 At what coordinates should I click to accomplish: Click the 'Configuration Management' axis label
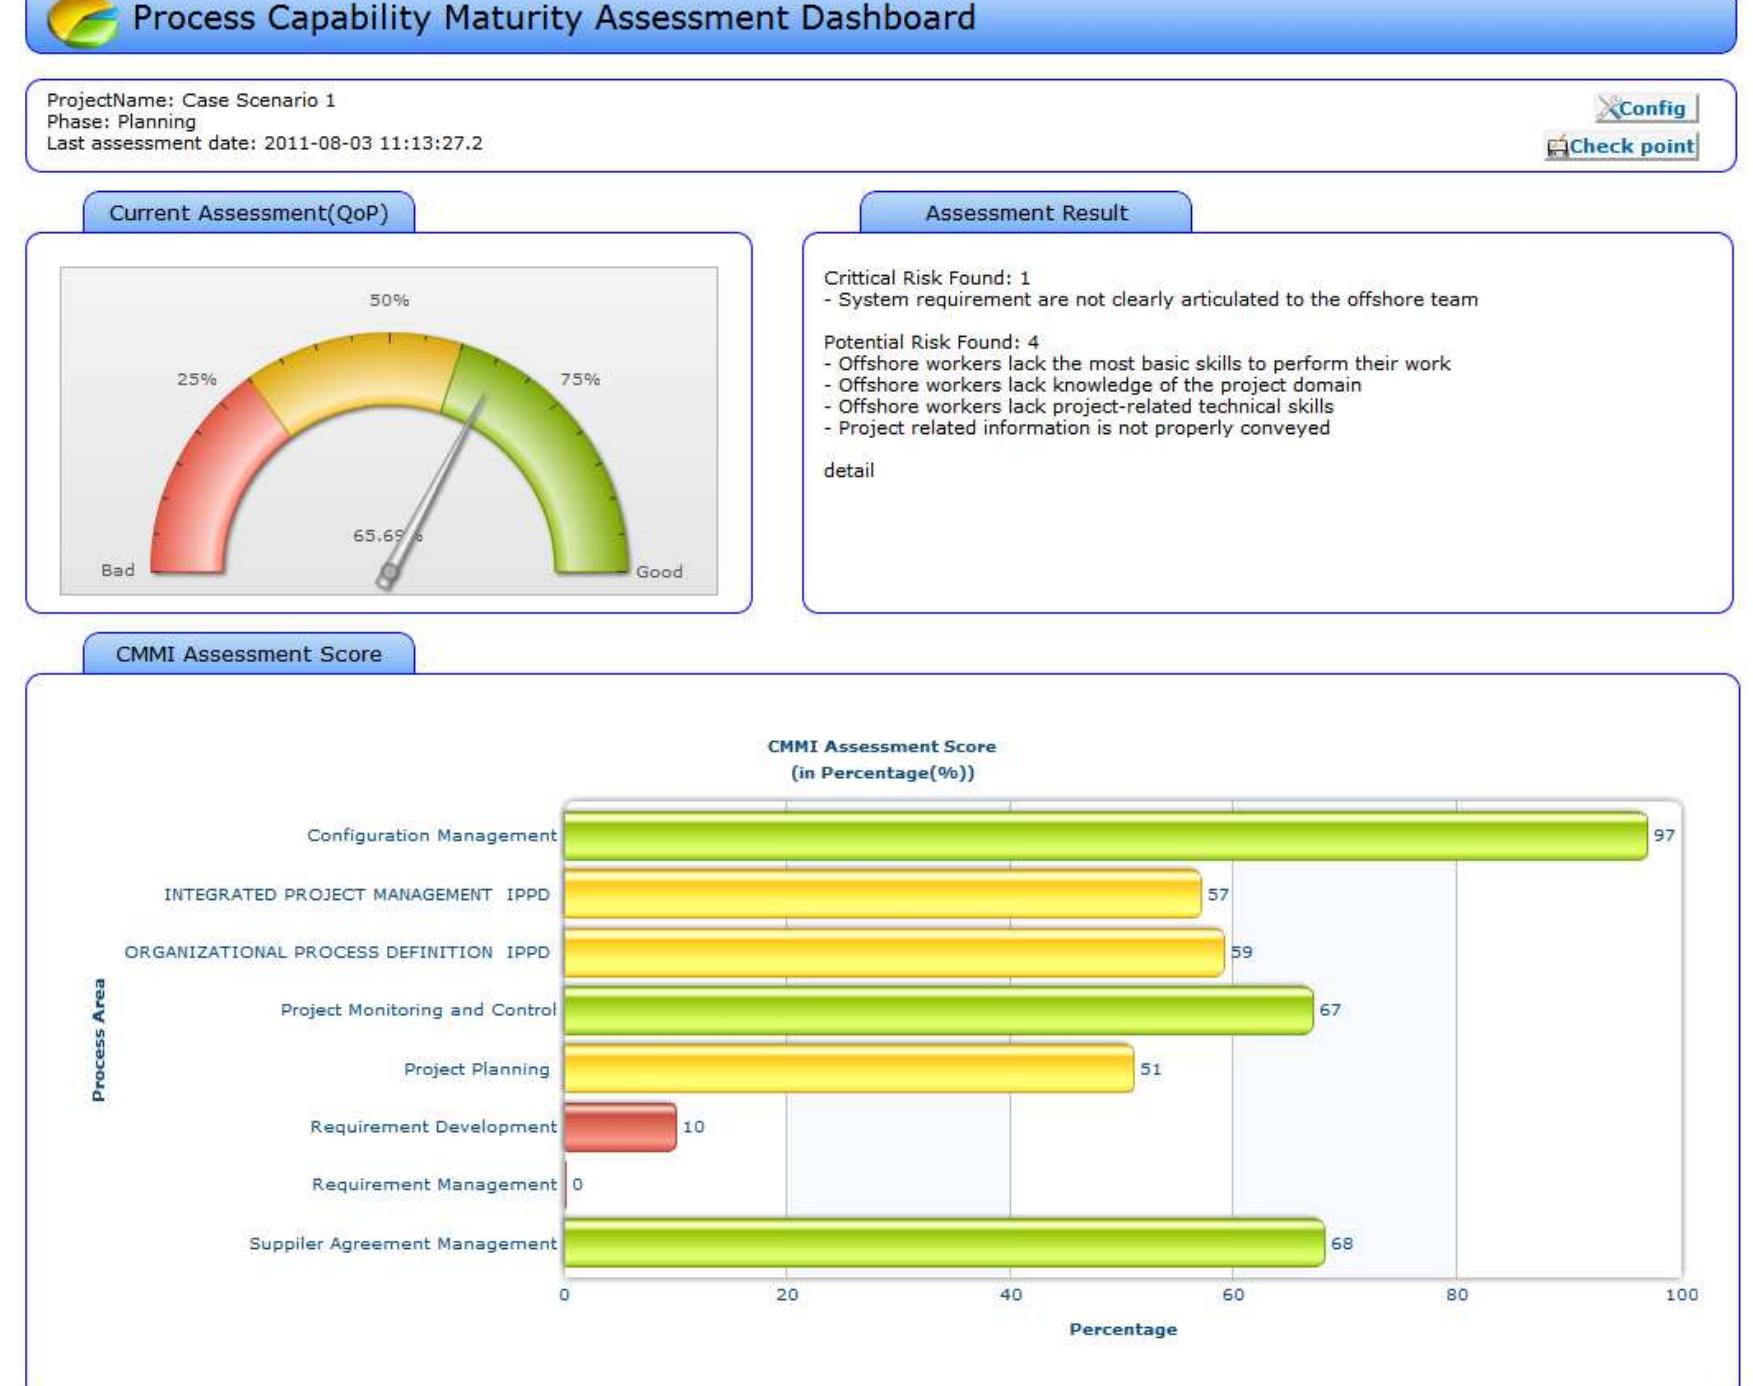pos(432,836)
